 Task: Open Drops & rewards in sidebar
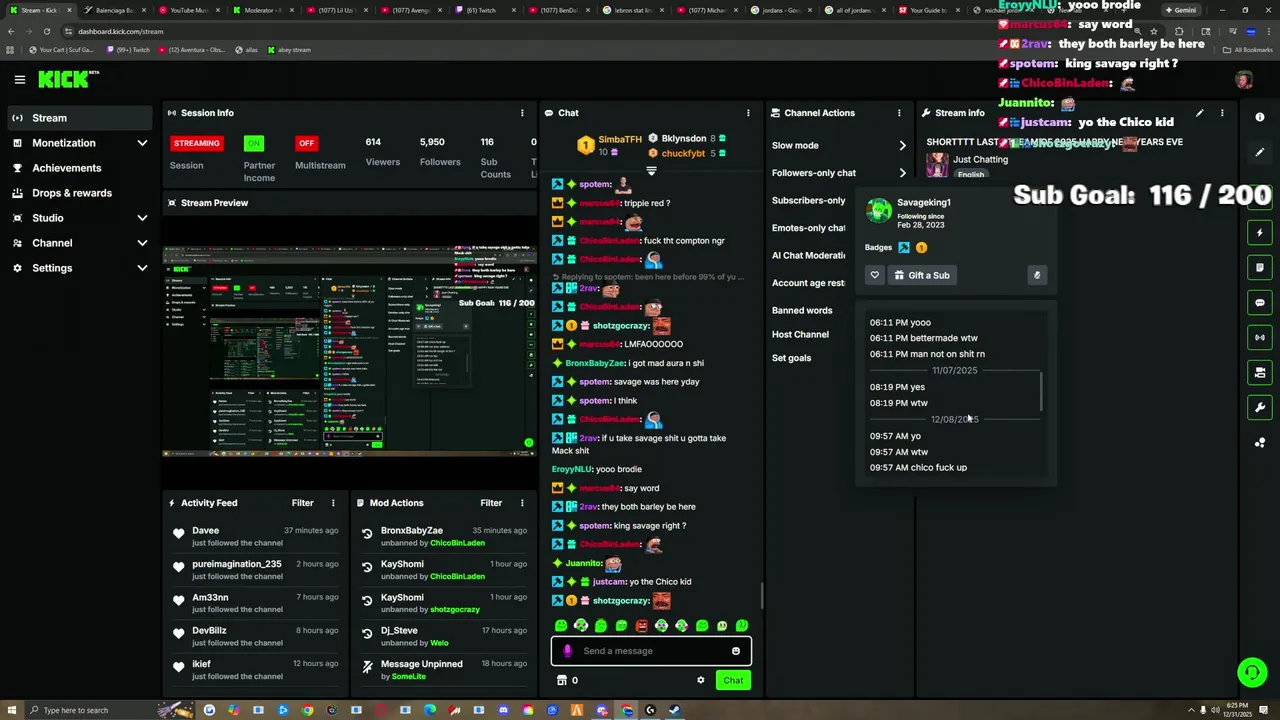(x=78, y=193)
